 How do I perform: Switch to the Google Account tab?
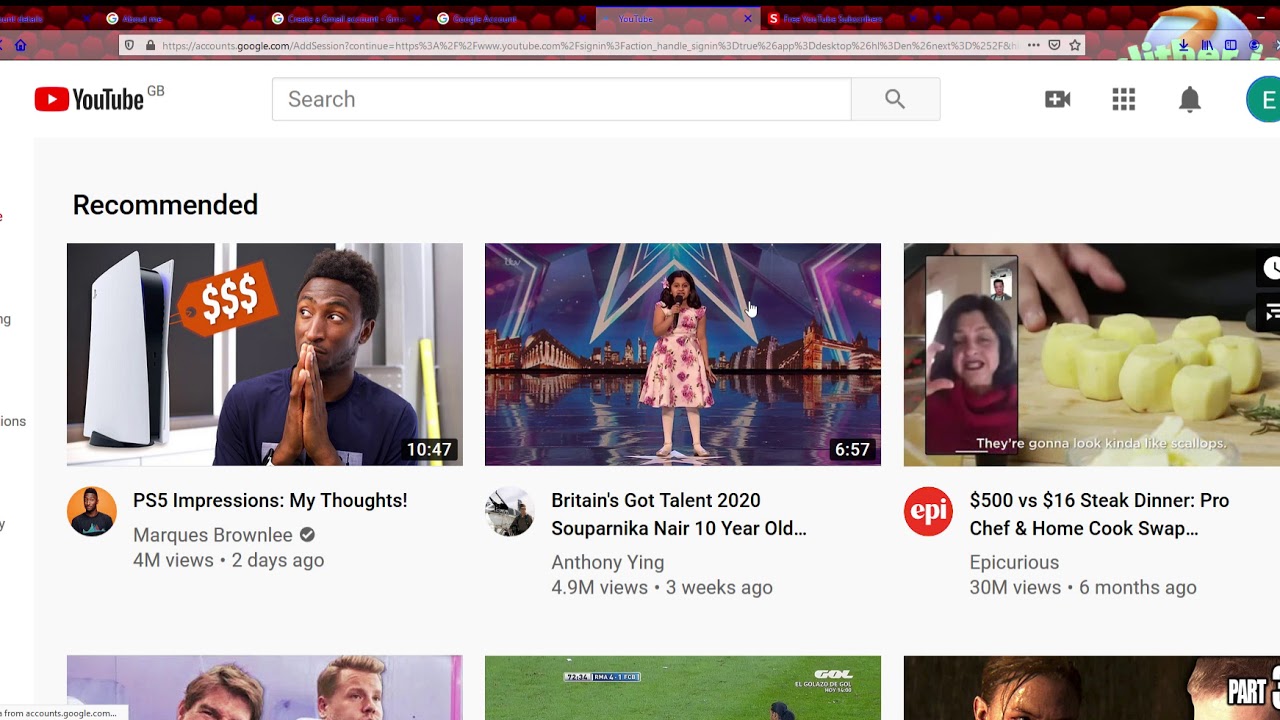pos(510,18)
